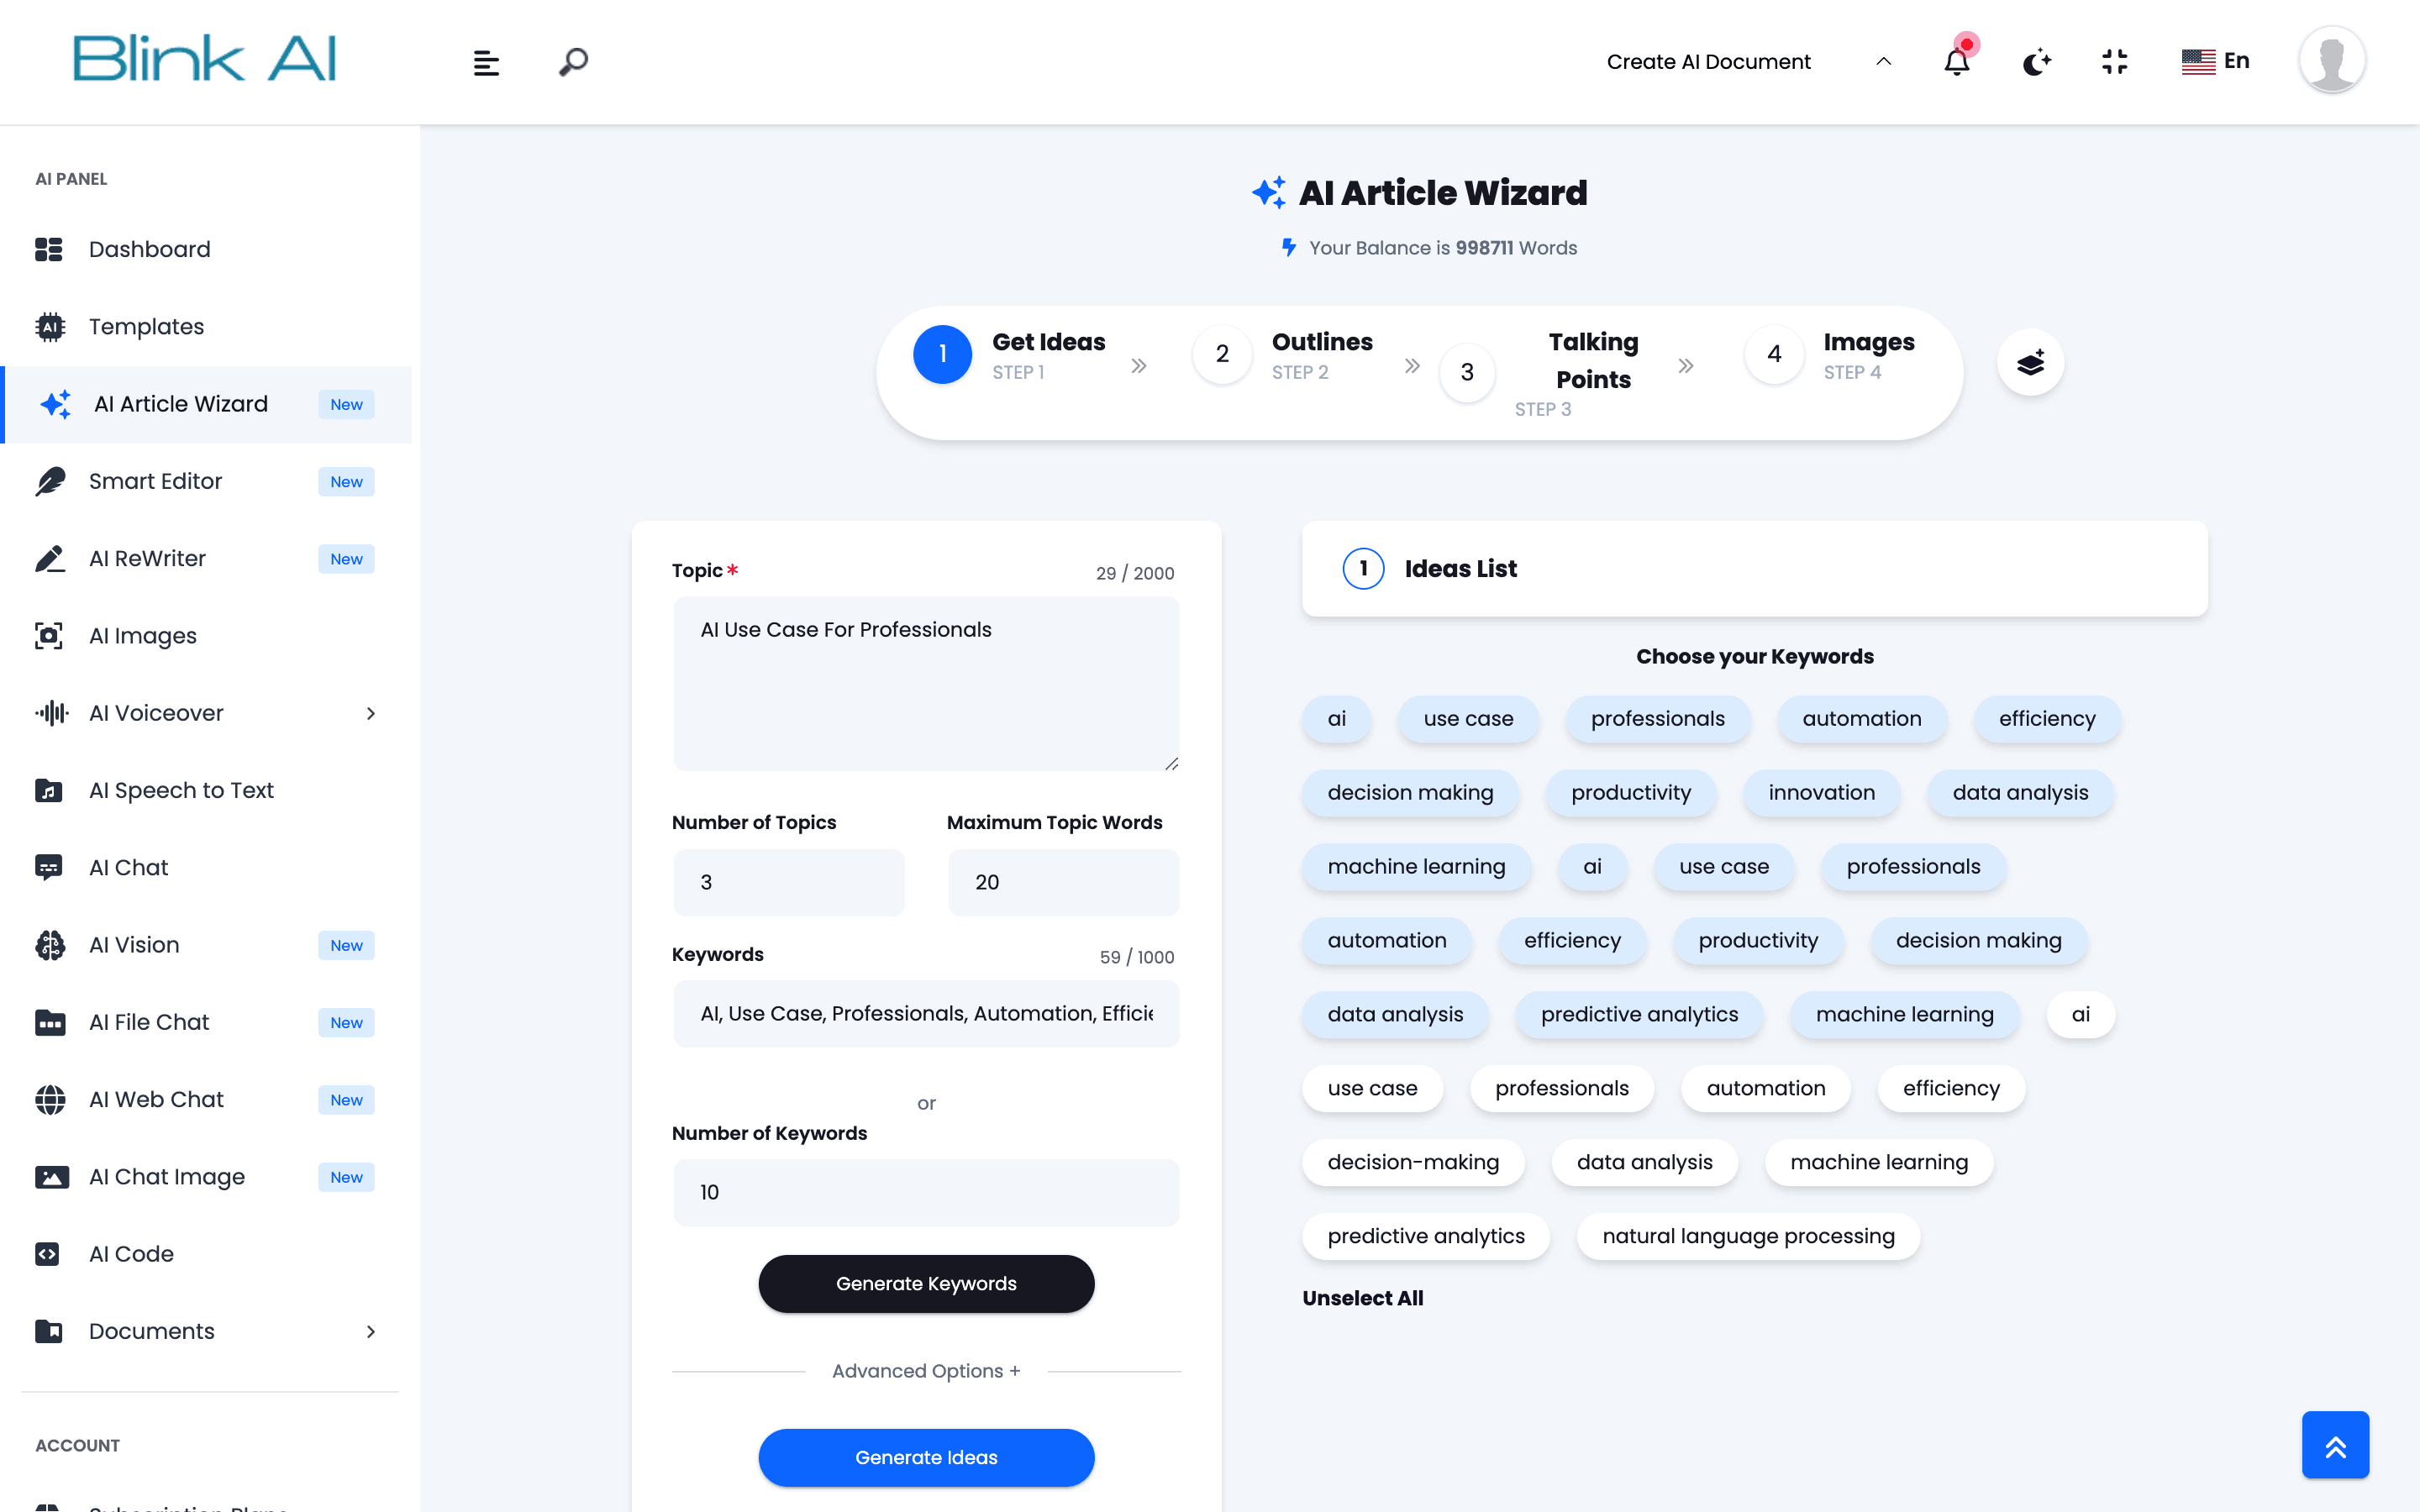Open AI Images from the sidebar

coord(143,636)
